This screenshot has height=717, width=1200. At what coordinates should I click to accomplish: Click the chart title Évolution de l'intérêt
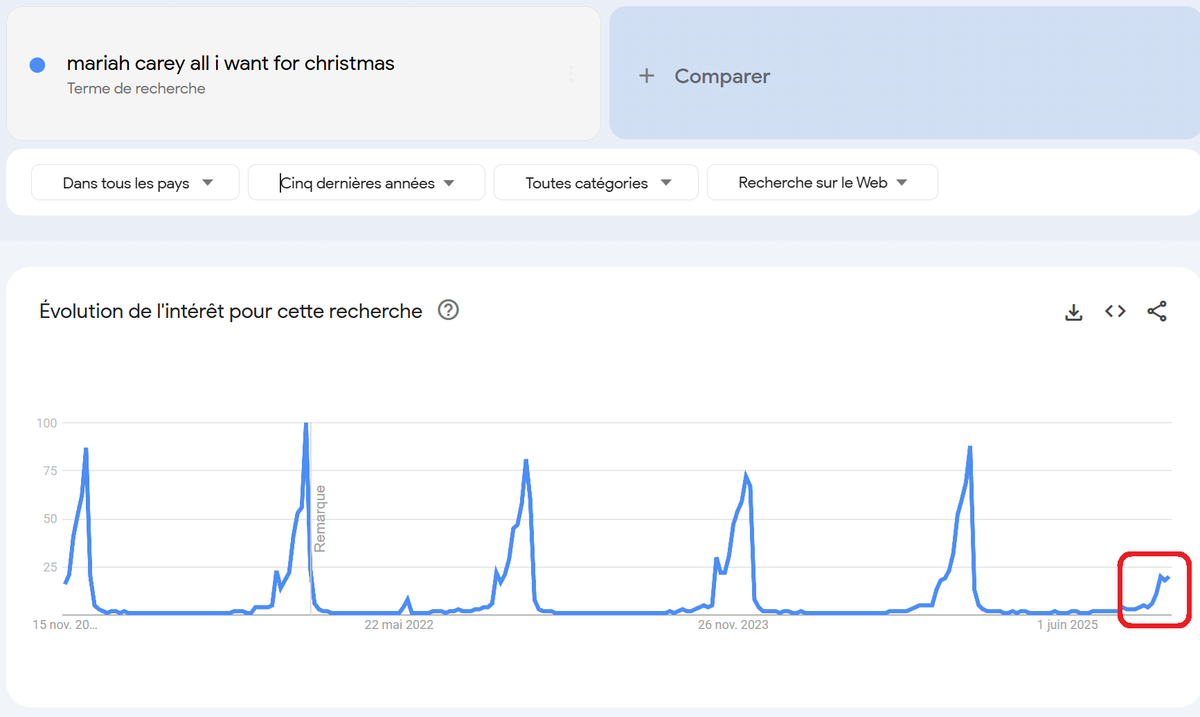pos(231,311)
